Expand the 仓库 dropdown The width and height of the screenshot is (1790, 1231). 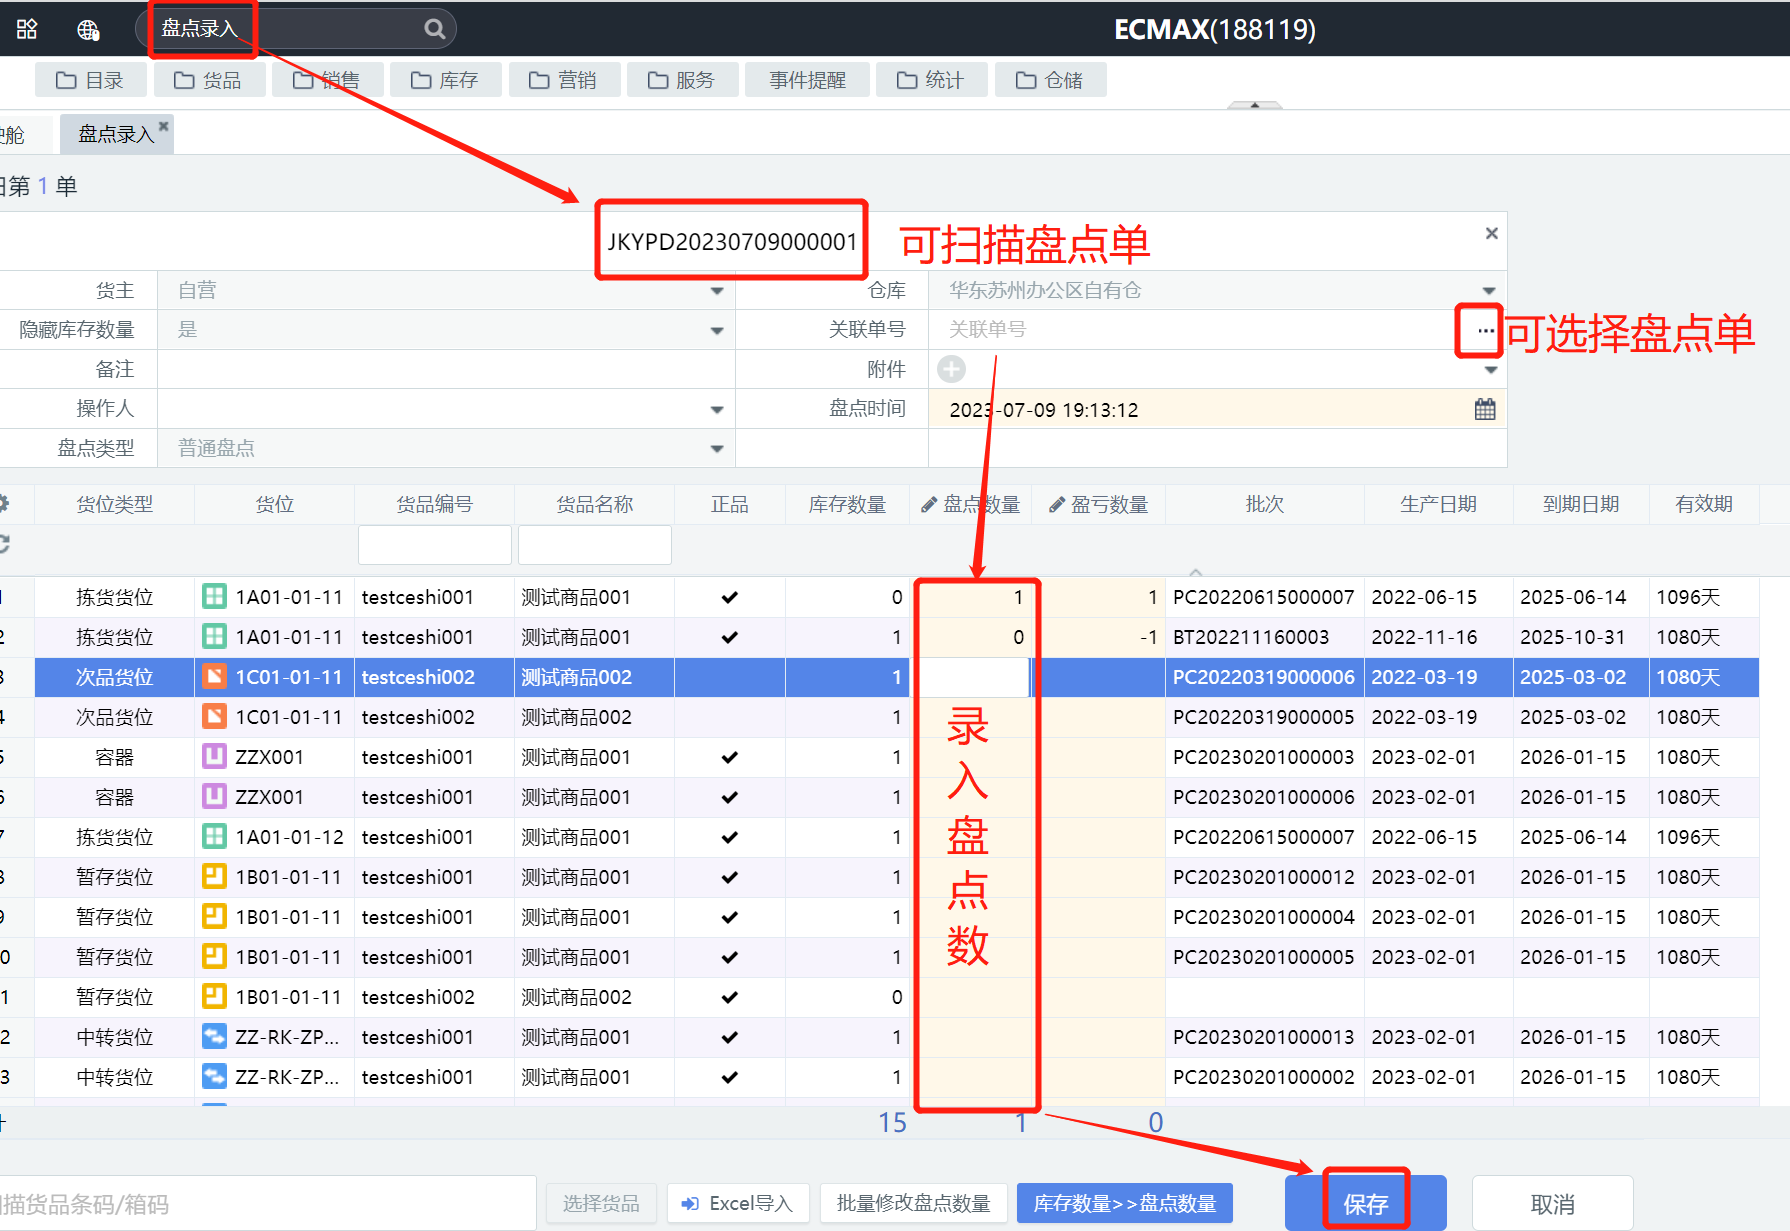[1489, 291]
